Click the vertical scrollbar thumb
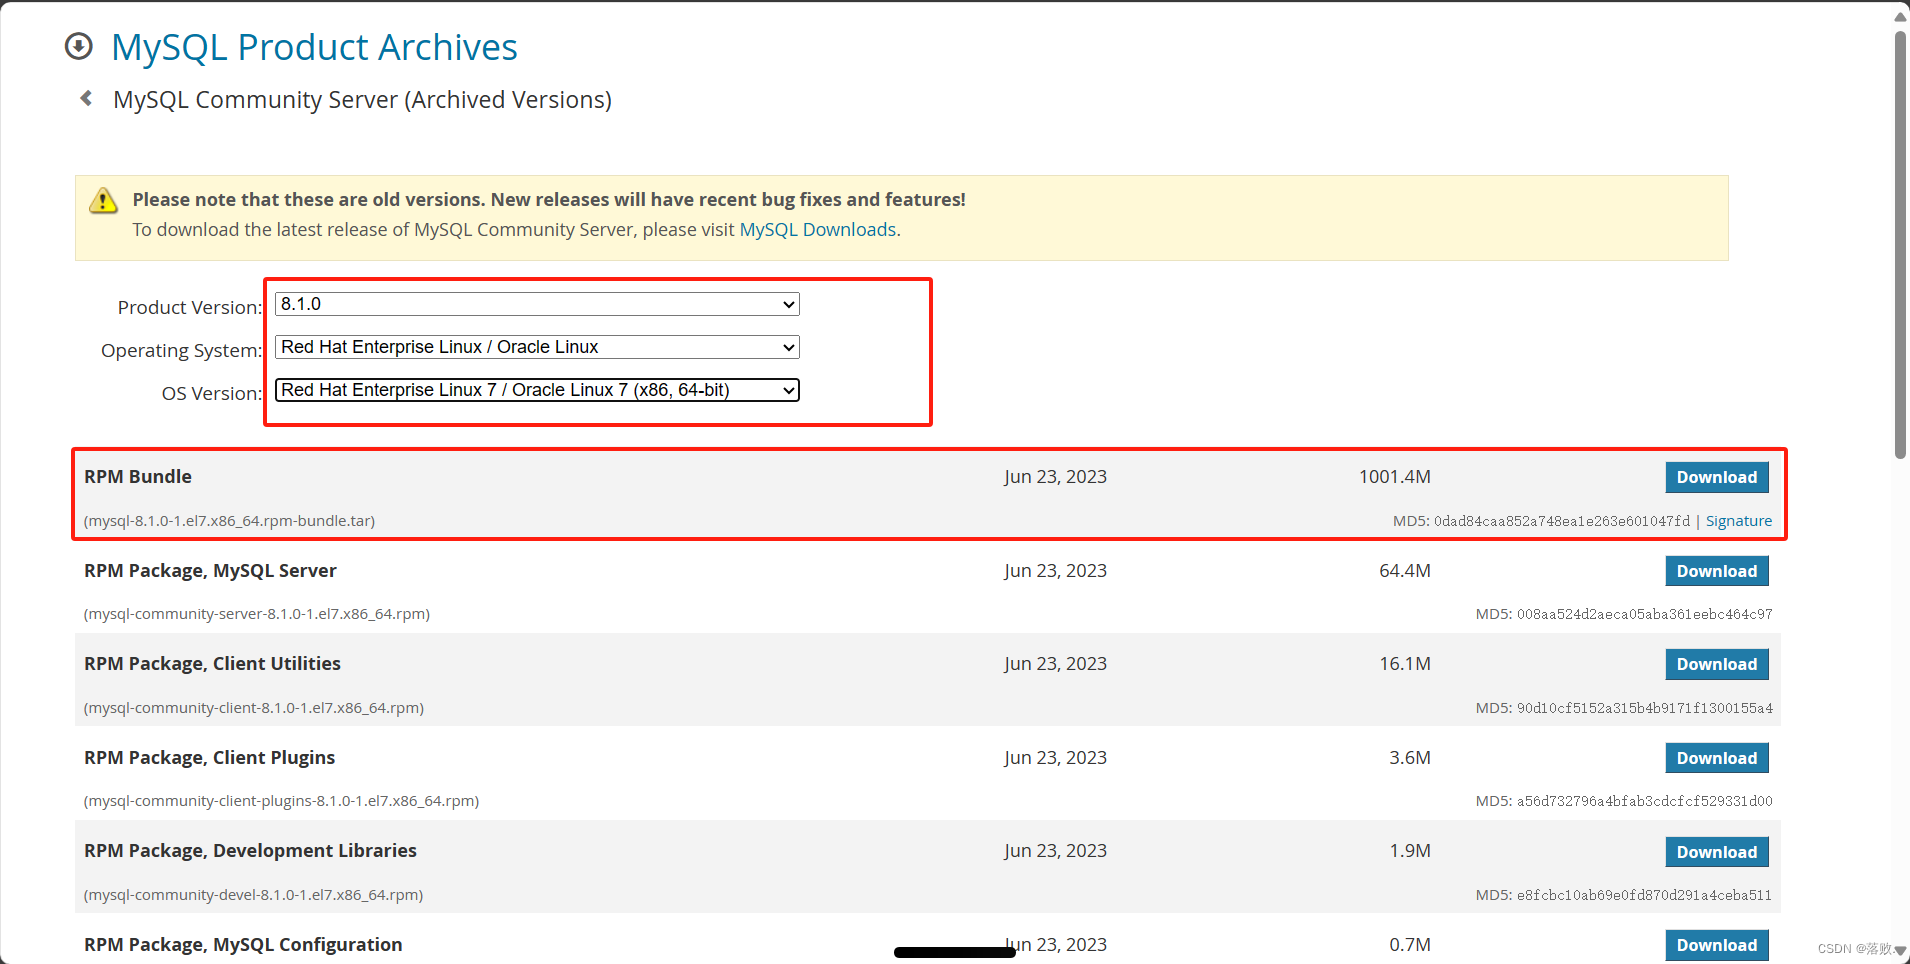The image size is (1910, 964). tap(1900, 245)
